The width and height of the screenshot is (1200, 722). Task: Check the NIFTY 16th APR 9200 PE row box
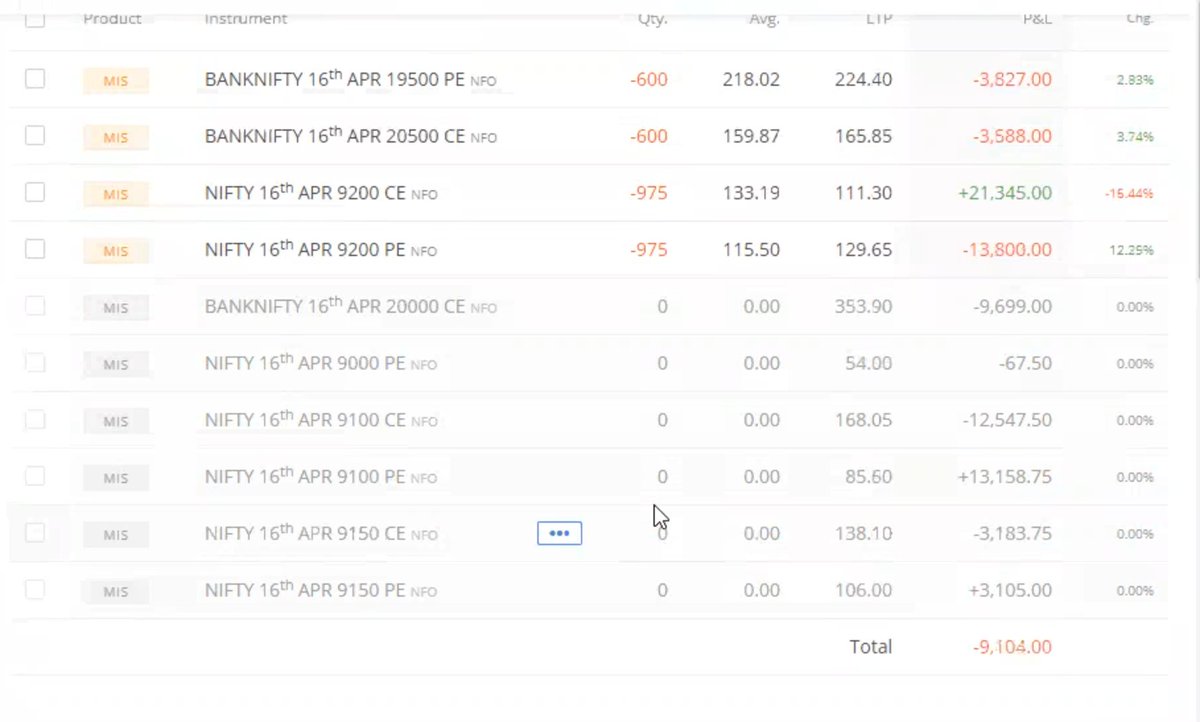(x=35, y=249)
